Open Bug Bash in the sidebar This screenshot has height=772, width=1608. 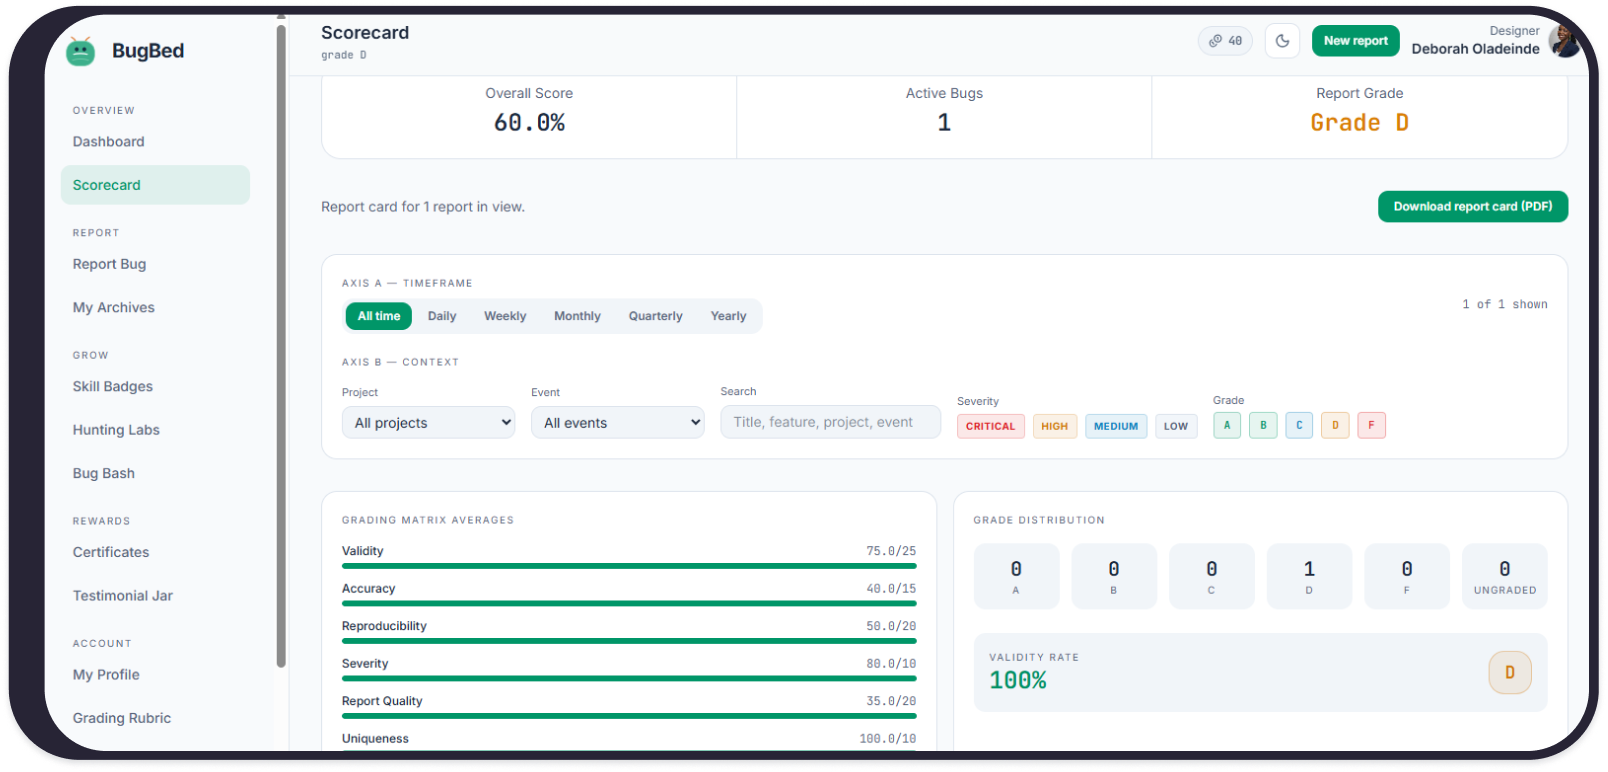[x=103, y=474]
